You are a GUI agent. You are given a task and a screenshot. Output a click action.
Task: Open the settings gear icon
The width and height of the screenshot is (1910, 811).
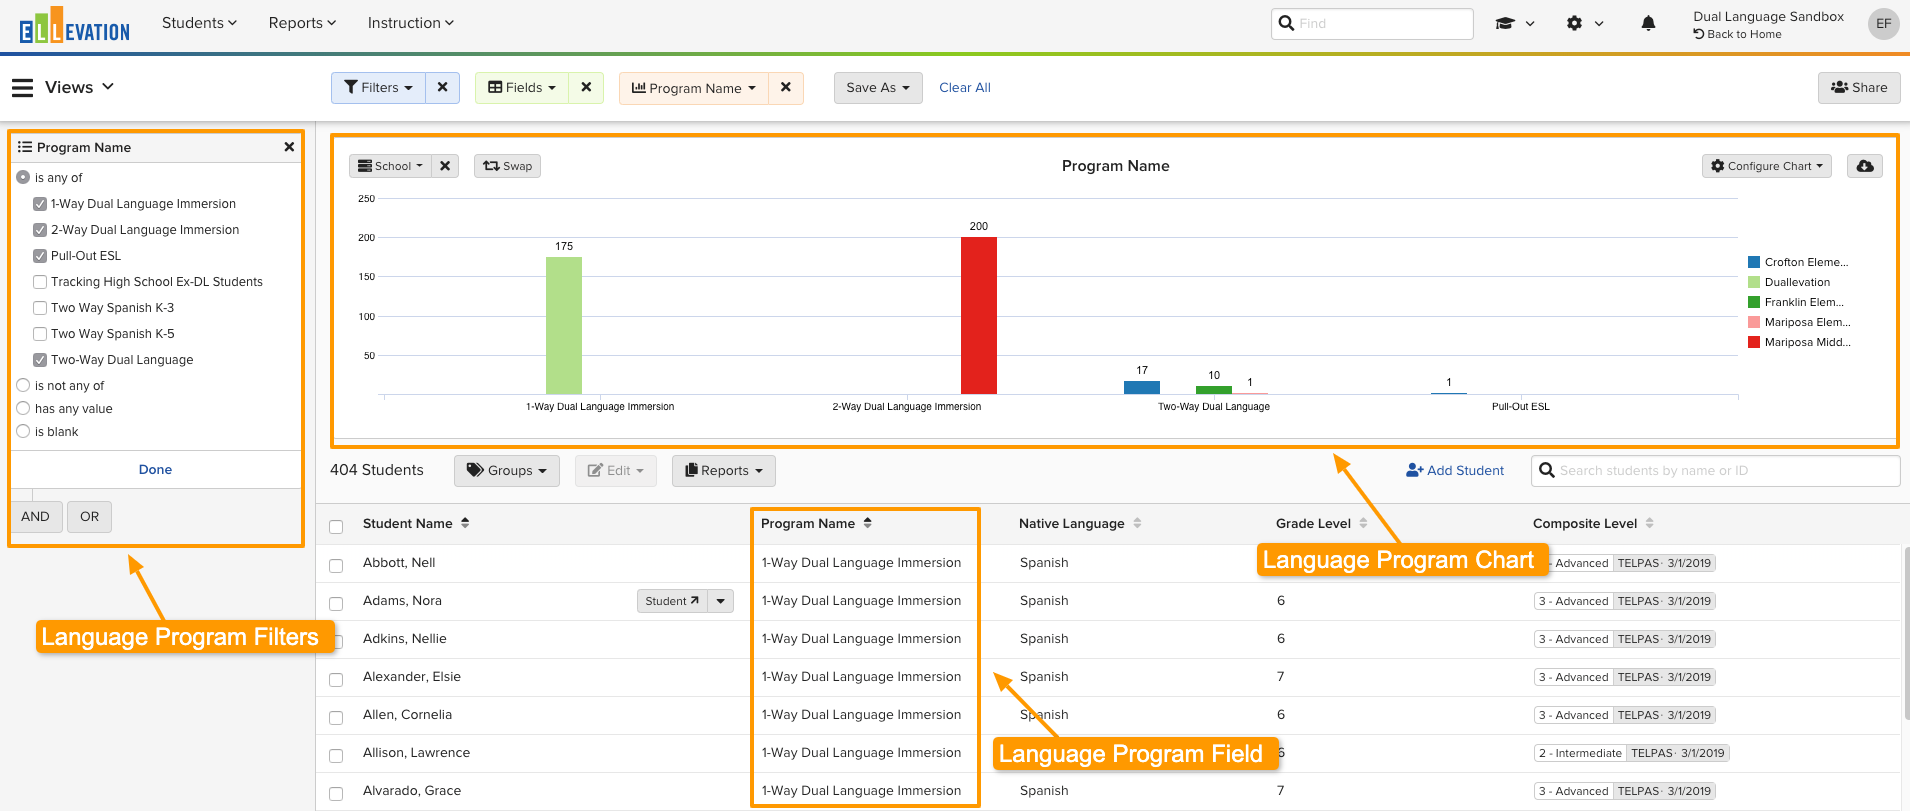[1574, 23]
